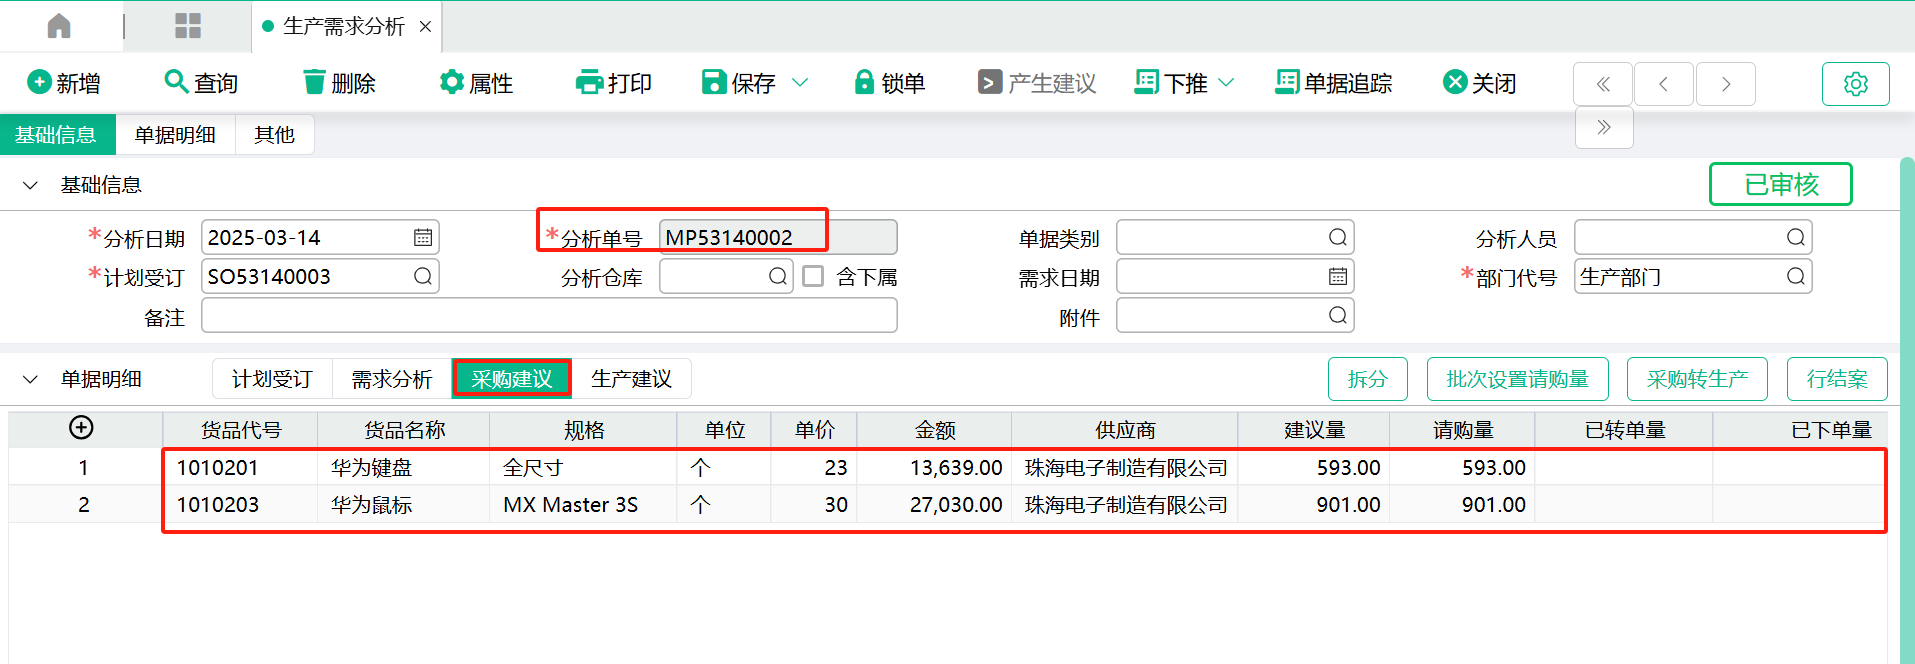
Task: Open lookup icon for 单据类别
Action: 1338,237
